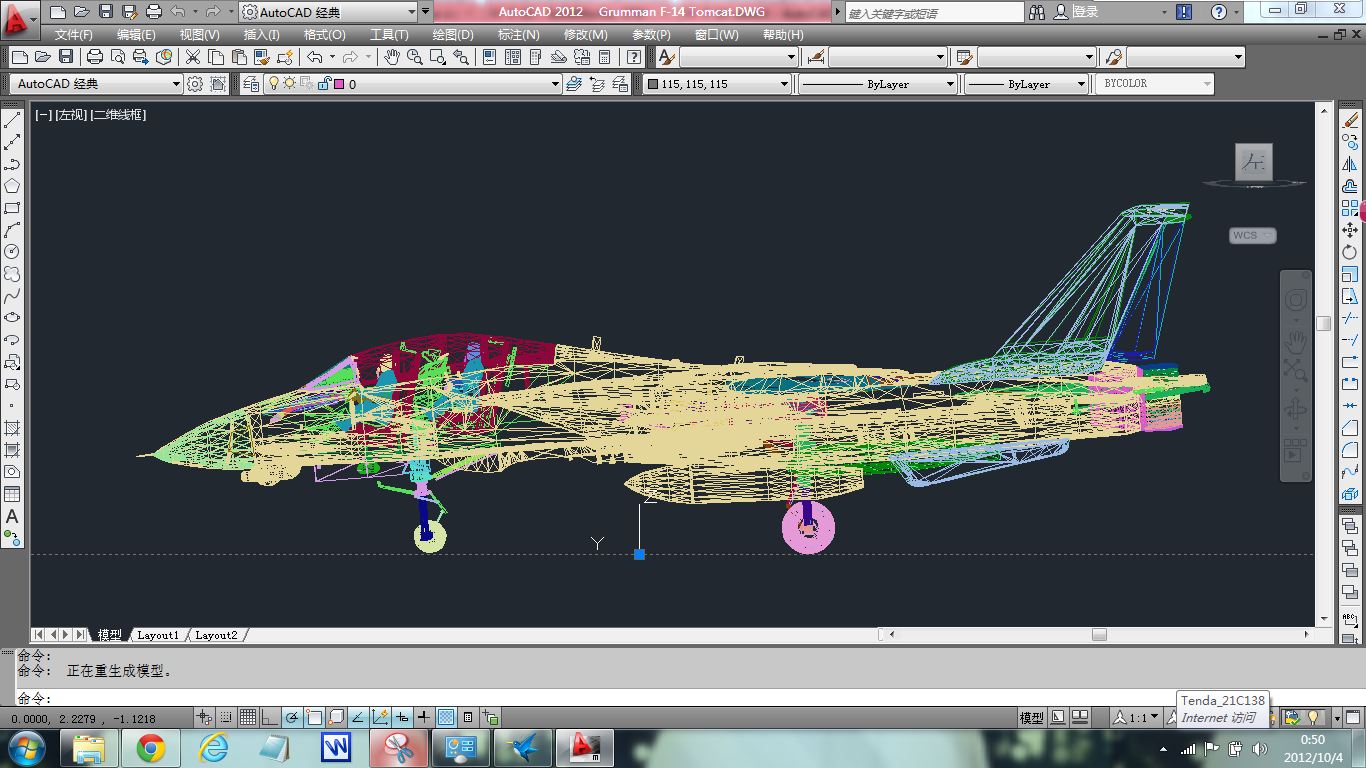The image size is (1366, 768).
Task: Switch to the Layout2 tab
Action: [x=216, y=635]
